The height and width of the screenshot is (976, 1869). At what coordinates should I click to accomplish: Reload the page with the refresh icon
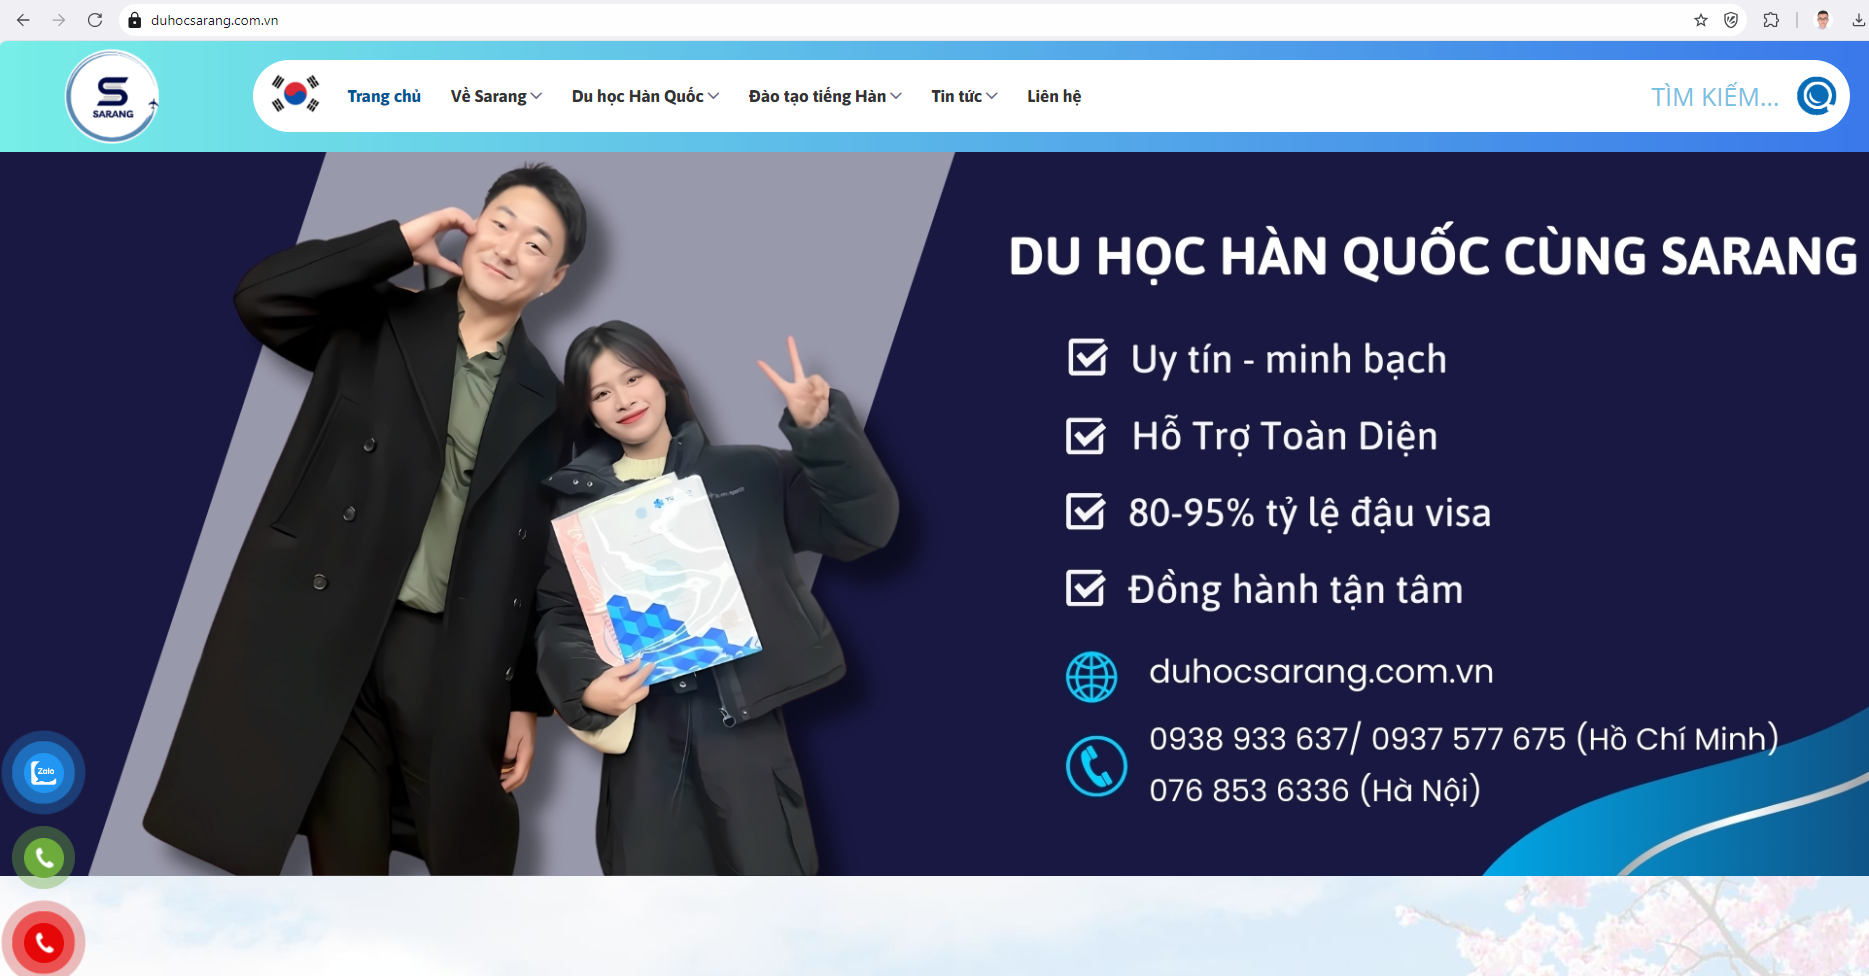[95, 20]
